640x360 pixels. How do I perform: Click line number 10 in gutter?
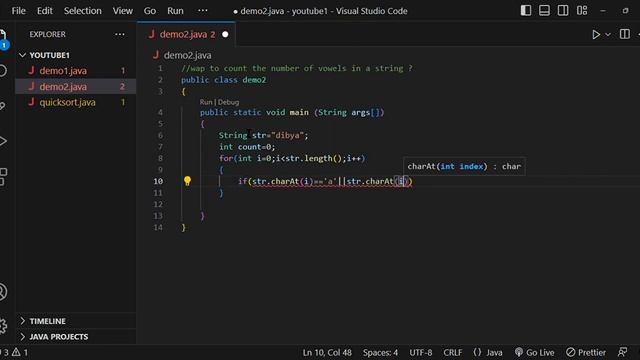[158, 181]
